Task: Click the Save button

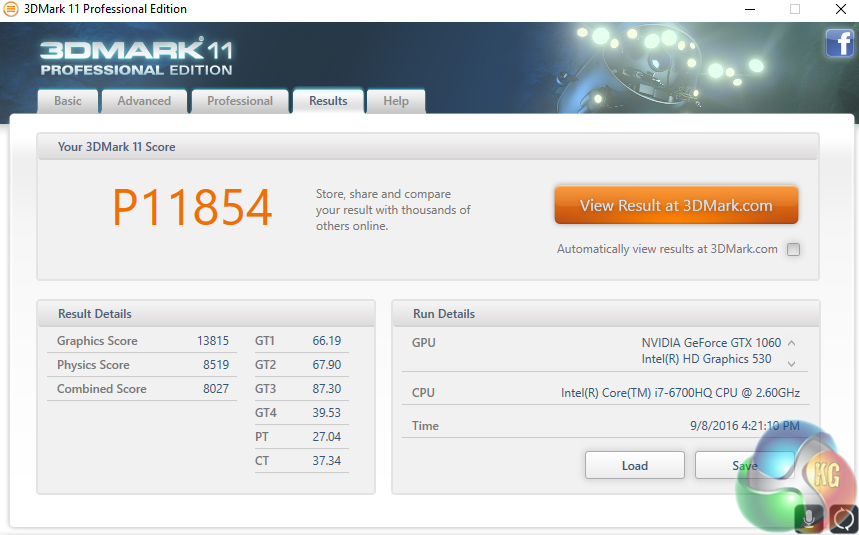Action: [745, 465]
